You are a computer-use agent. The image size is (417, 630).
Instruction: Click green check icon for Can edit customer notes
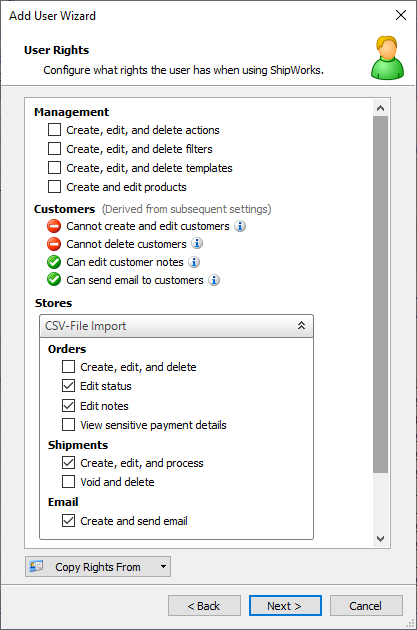pos(54,262)
